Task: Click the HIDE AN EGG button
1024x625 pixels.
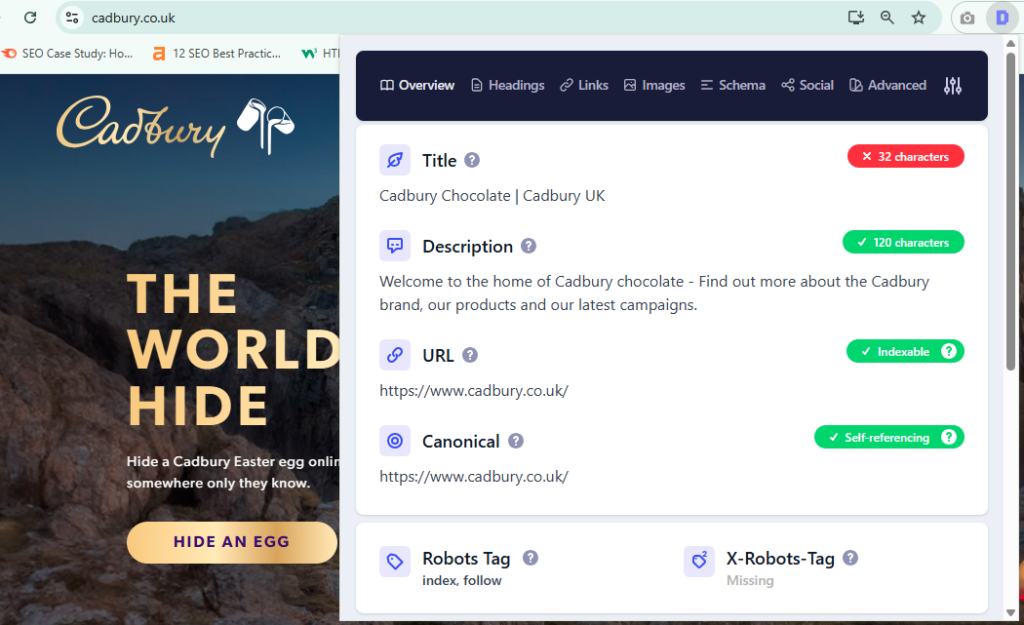Action: (232, 542)
